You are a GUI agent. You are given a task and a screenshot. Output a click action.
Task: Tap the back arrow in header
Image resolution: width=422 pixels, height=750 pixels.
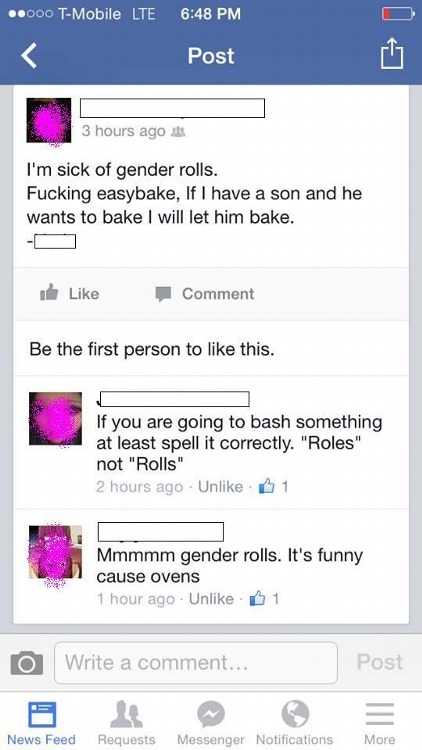(29, 56)
